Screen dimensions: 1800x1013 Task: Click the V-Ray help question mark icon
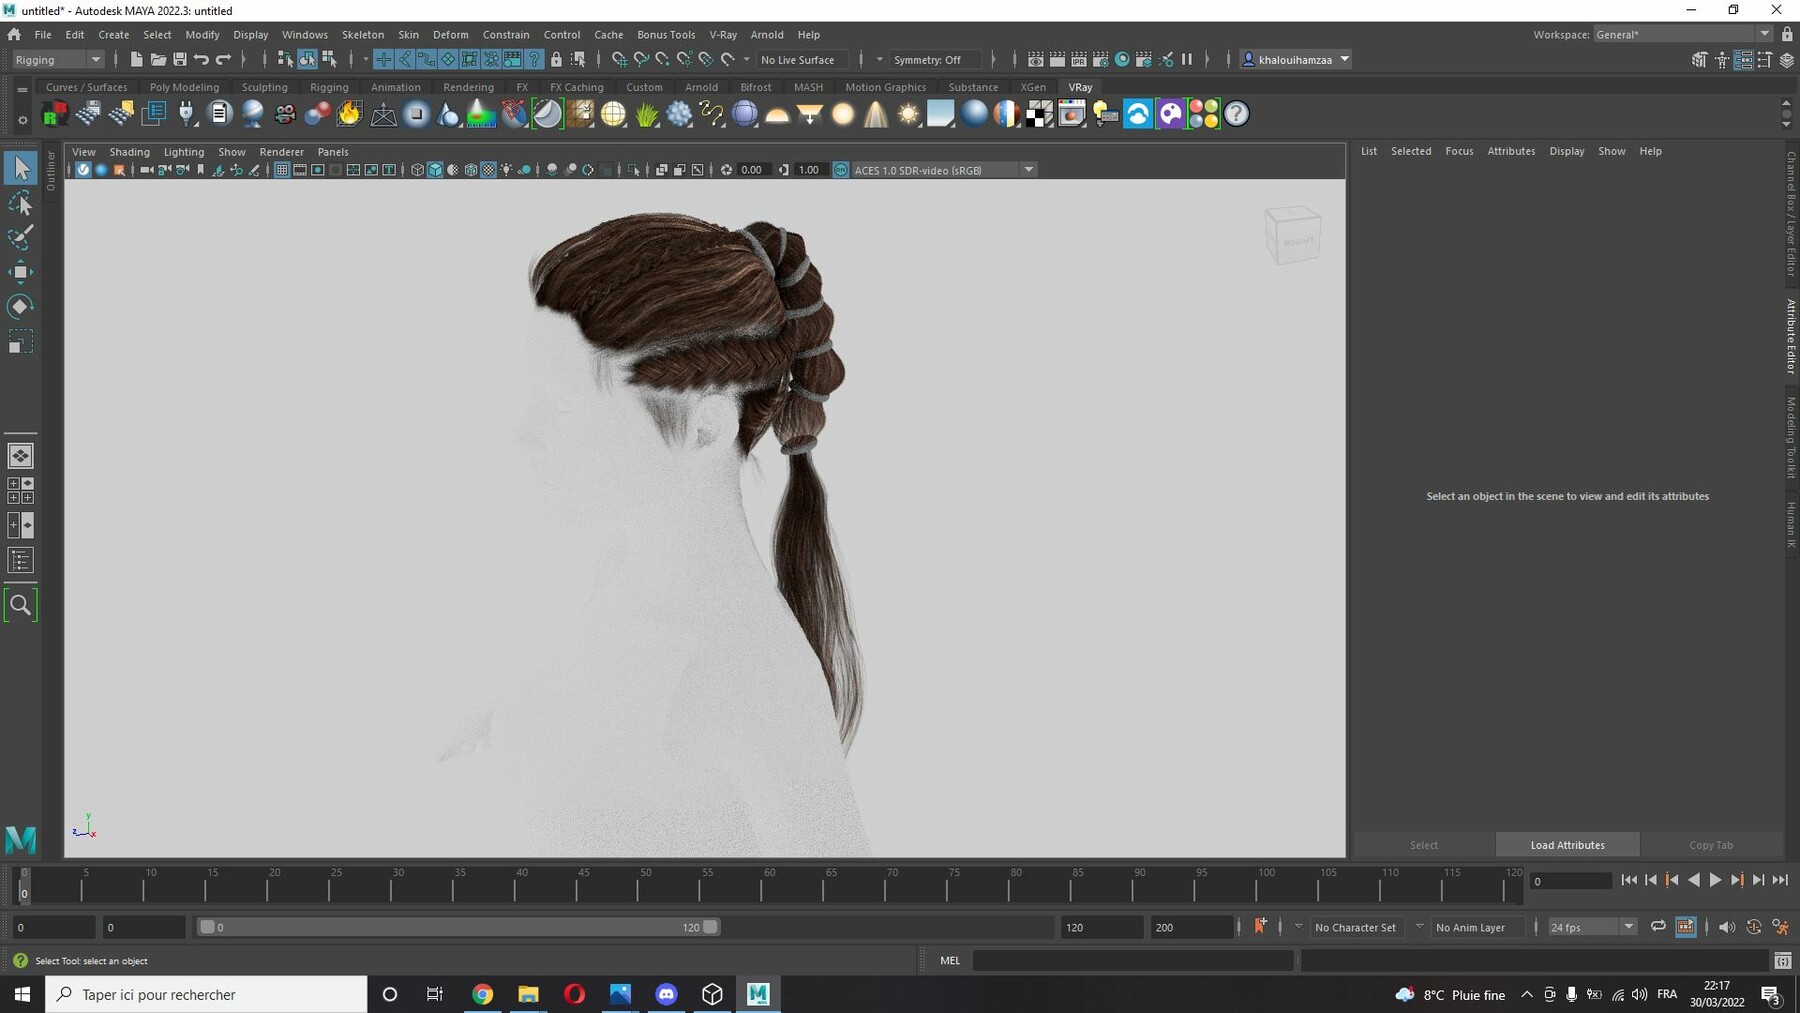click(x=1236, y=114)
